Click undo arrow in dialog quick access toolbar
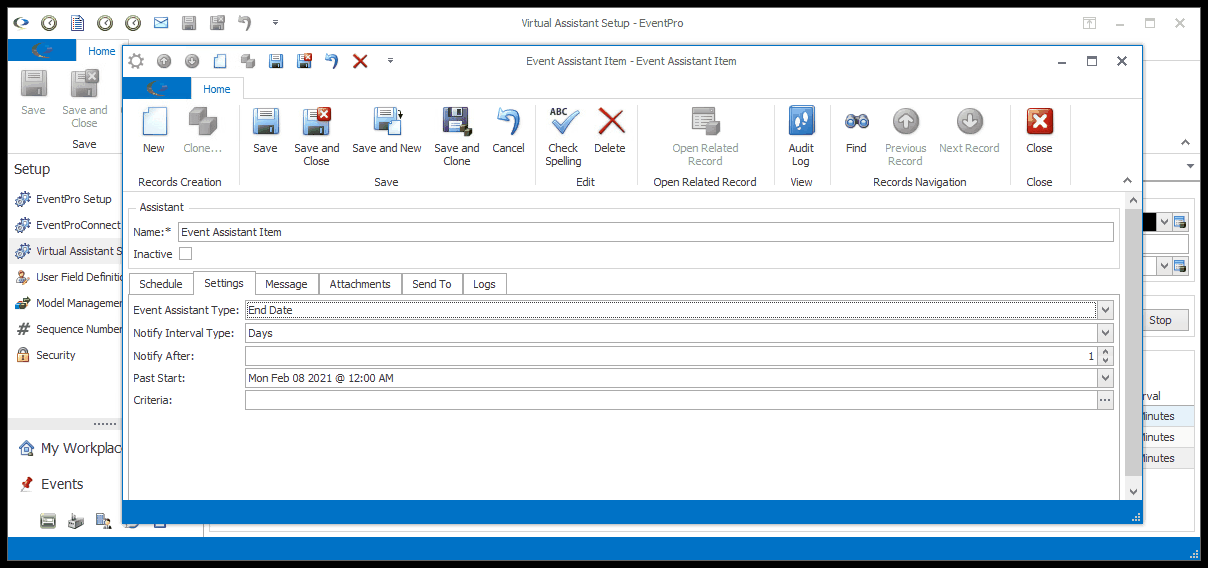The height and width of the screenshot is (568, 1208). (x=332, y=61)
